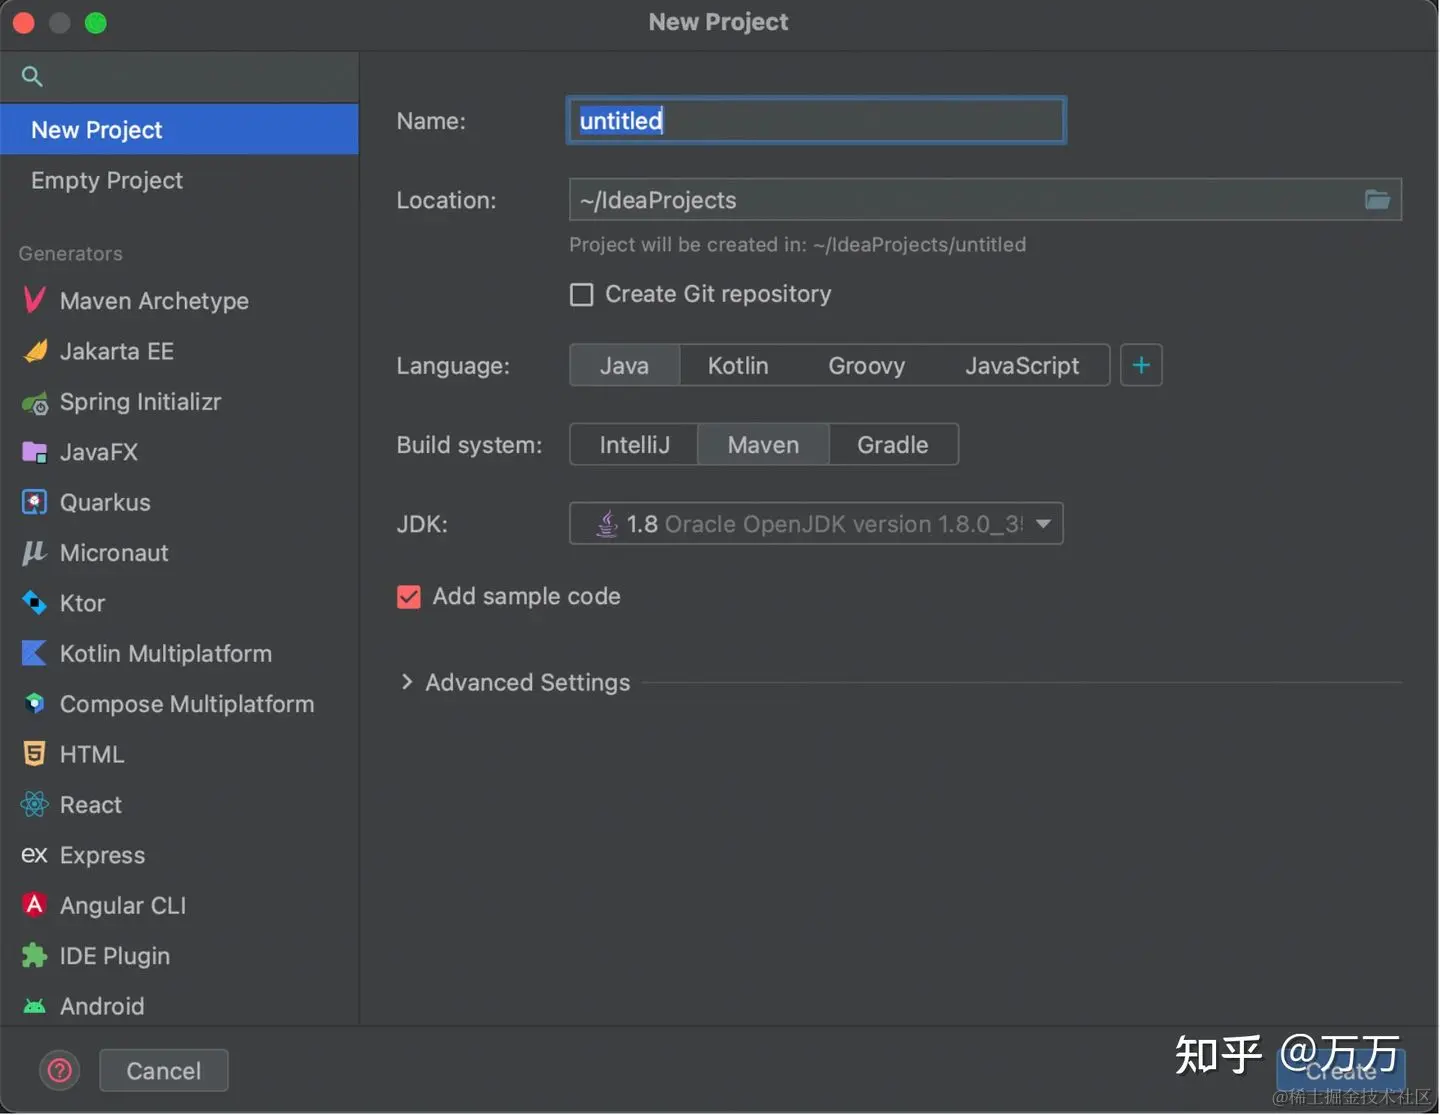Select Kotlin as the language
This screenshot has height=1115, width=1440.
coord(738,366)
